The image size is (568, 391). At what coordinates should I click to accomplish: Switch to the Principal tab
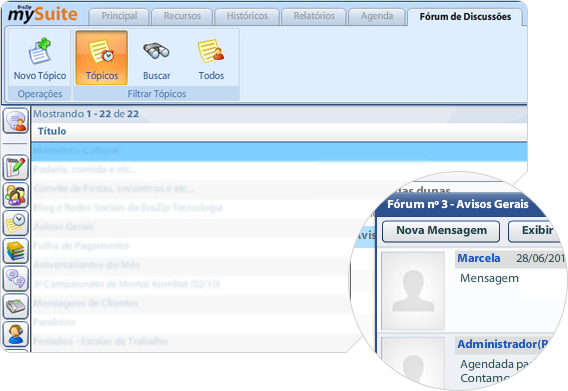119,17
